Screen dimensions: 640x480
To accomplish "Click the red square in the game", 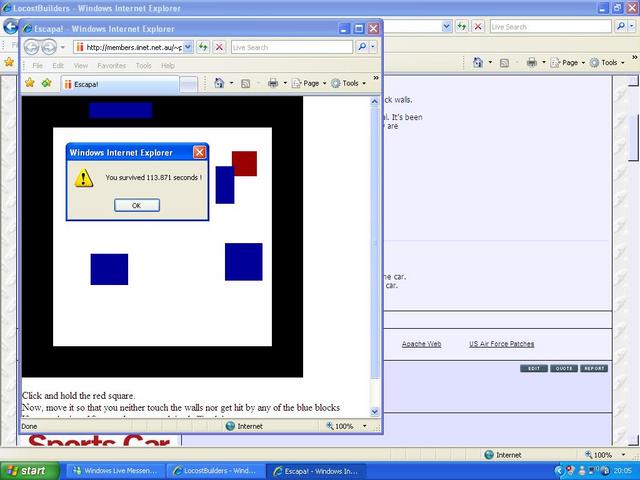I will [244, 163].
